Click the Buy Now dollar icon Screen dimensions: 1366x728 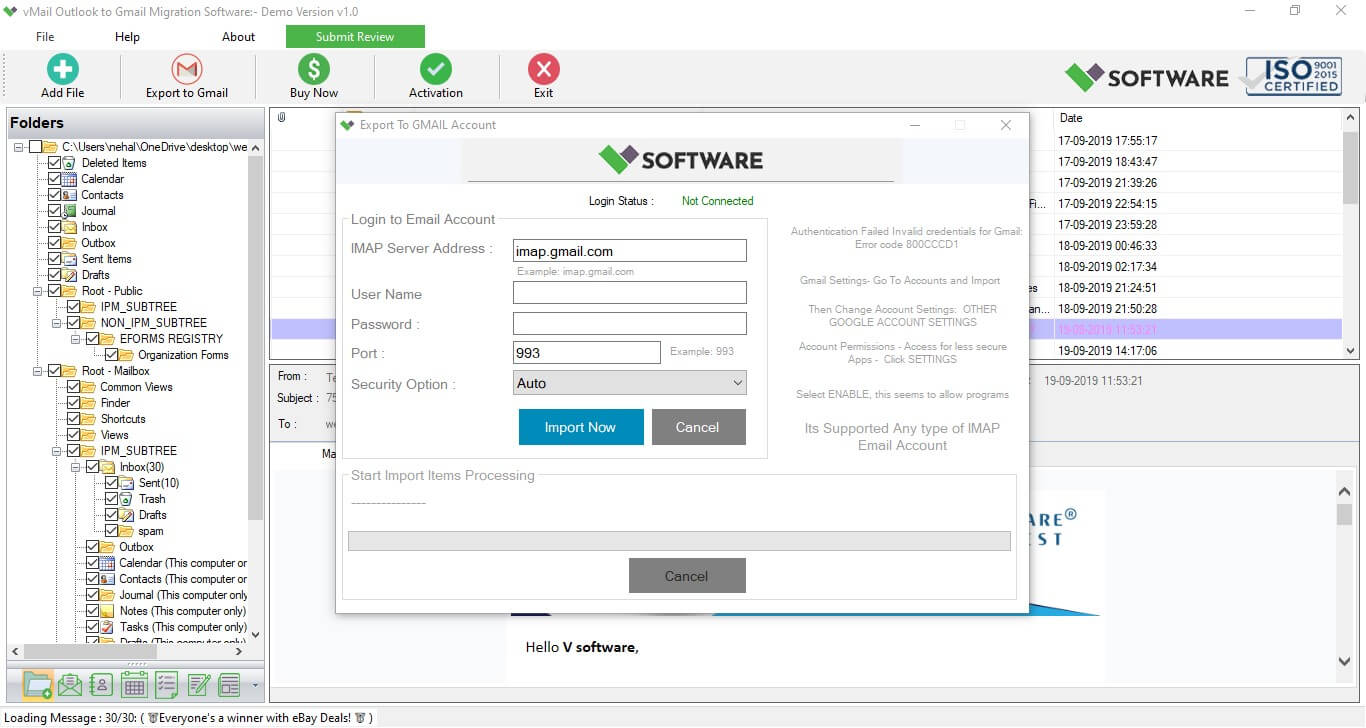(x=314, y=70)
